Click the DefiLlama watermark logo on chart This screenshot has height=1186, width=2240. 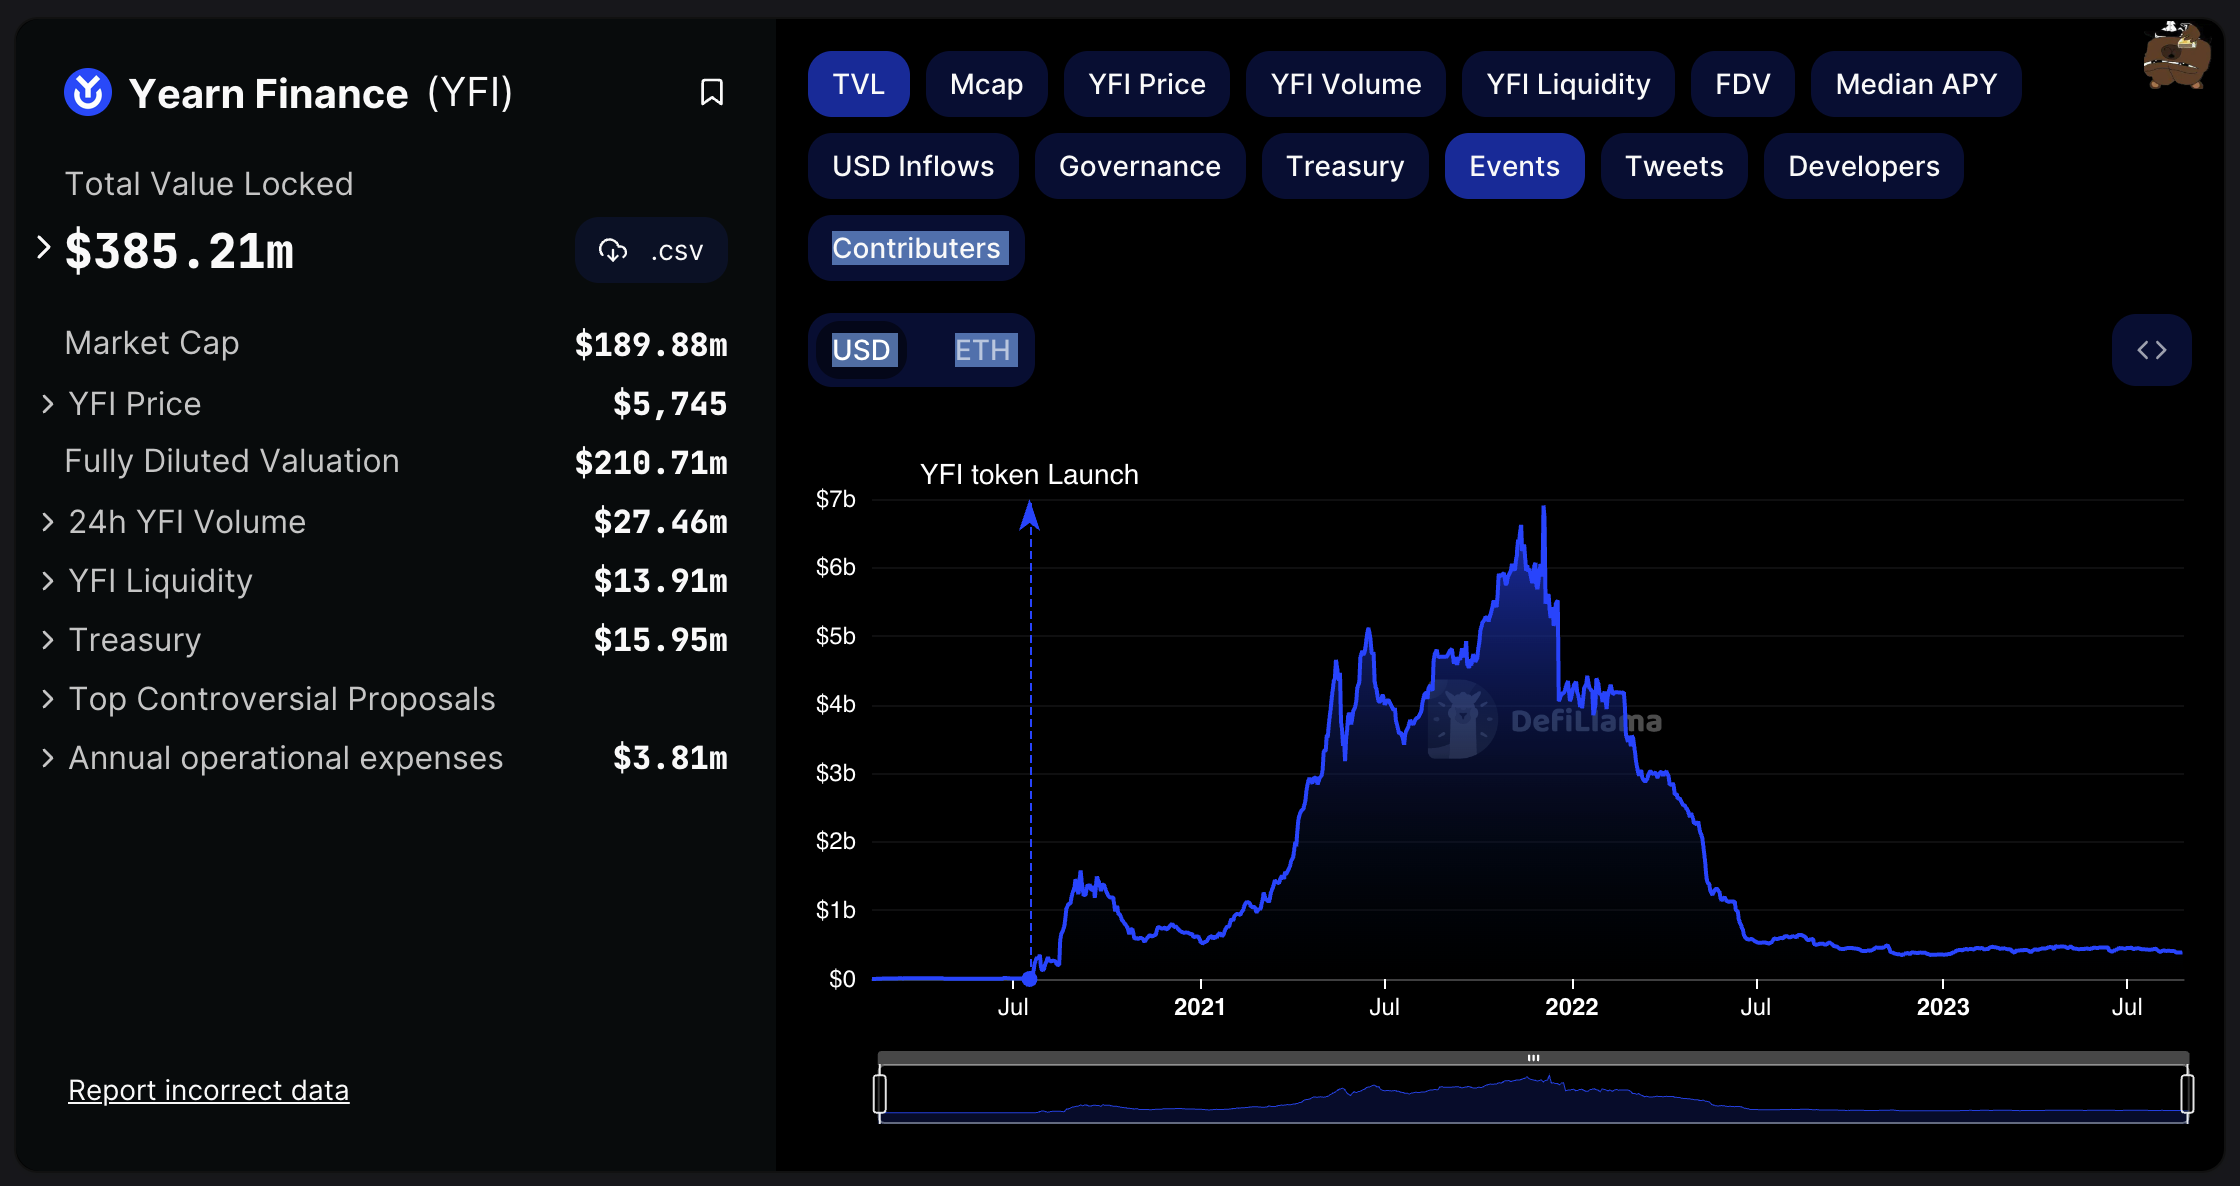tap(1463, 719)
